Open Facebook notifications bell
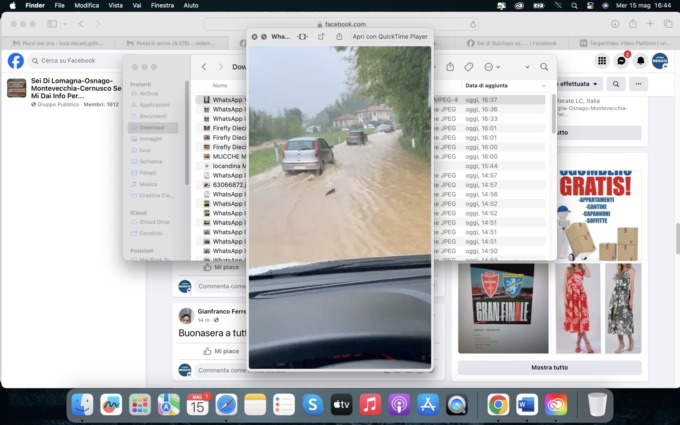Screen dimensions: 680x425 click(x=640, y=61)
